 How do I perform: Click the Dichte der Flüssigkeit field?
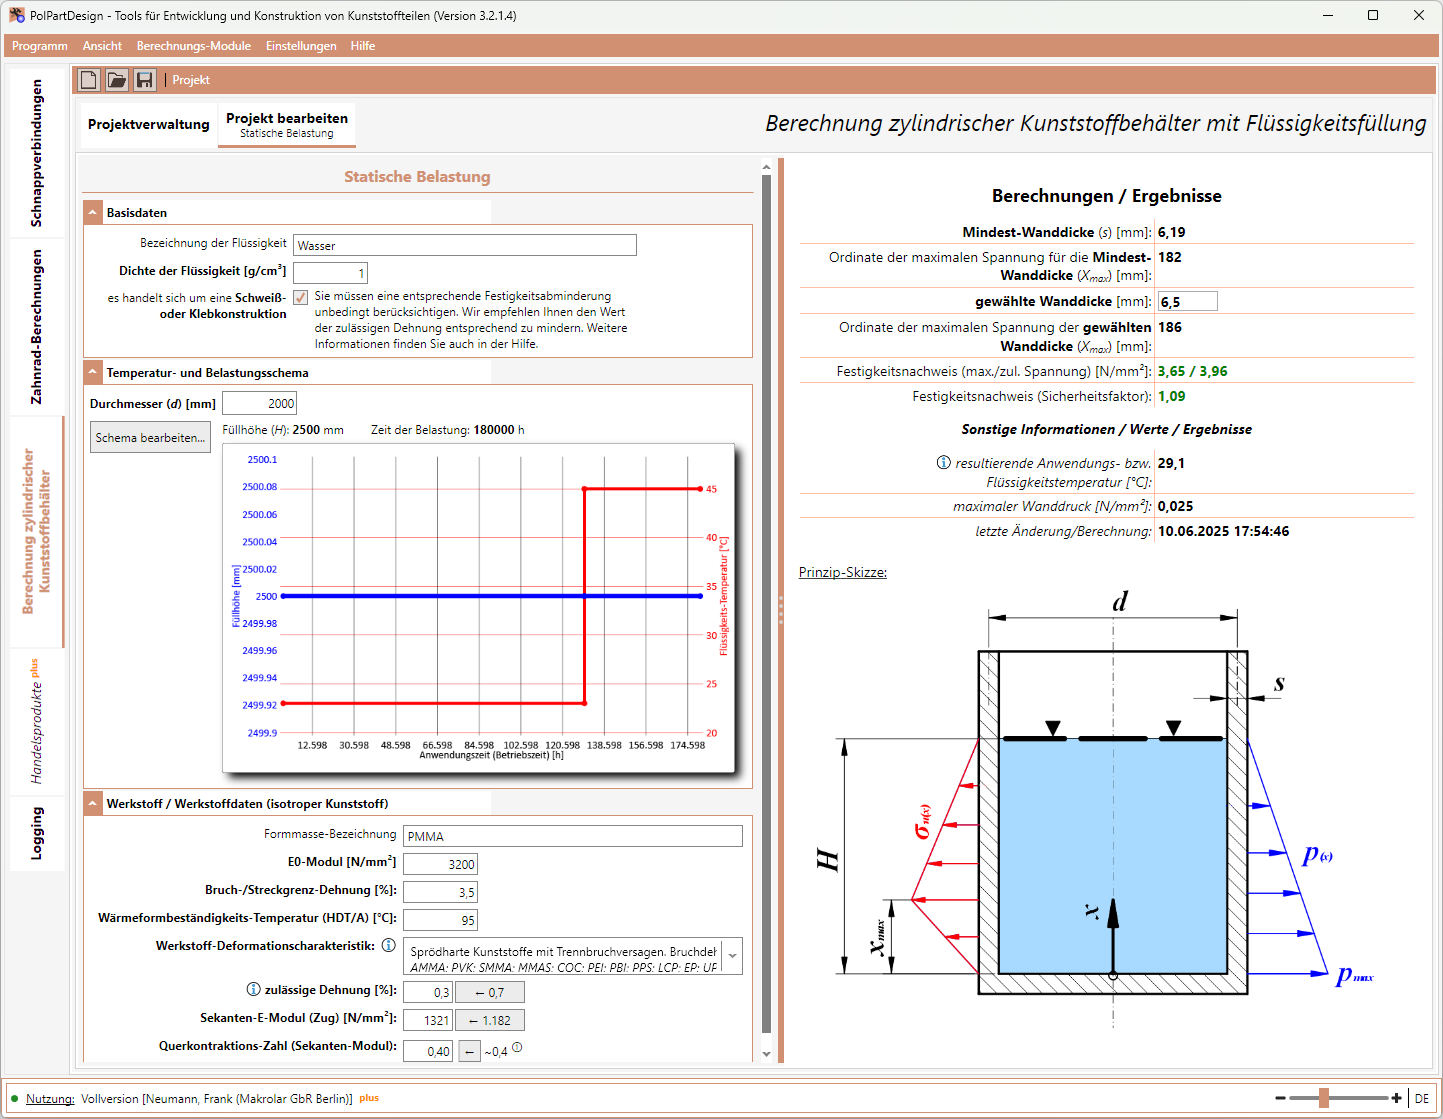(331, 273)
